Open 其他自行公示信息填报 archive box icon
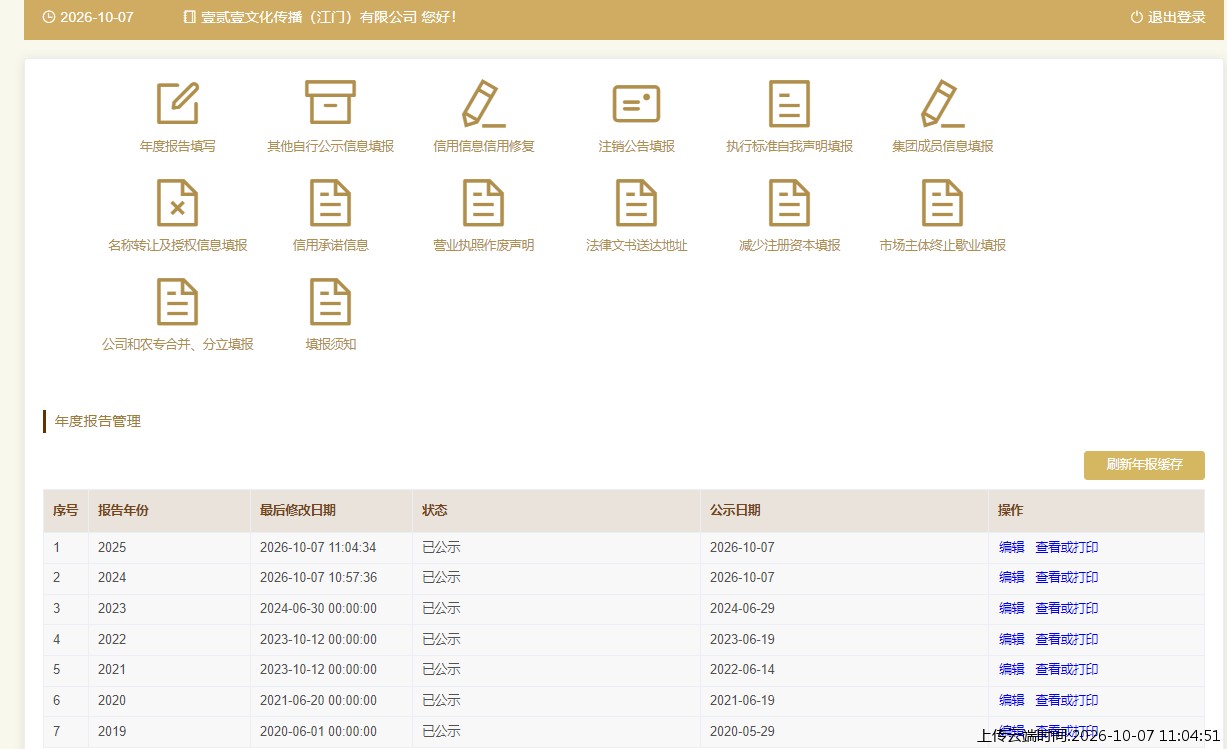This screenshot has width=1227, height=749. 330,103
